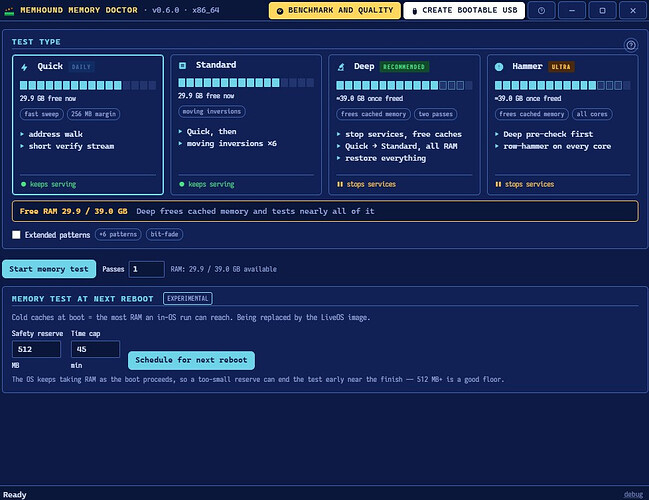Click the Hammer circle icon
649x500 pixels.
pyautogui.click(x=499, y=67)
